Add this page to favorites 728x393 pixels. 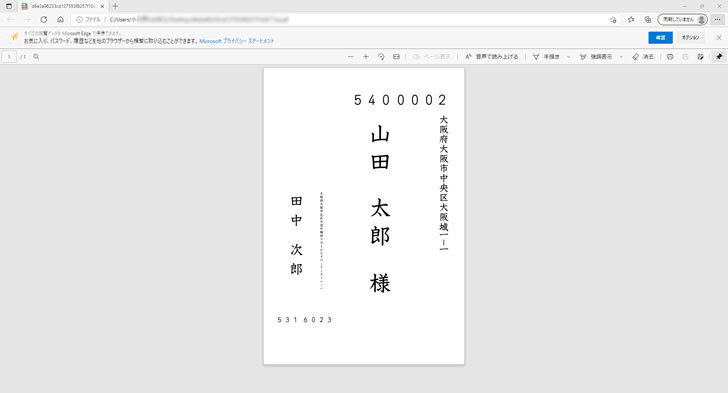coord(613,20)
